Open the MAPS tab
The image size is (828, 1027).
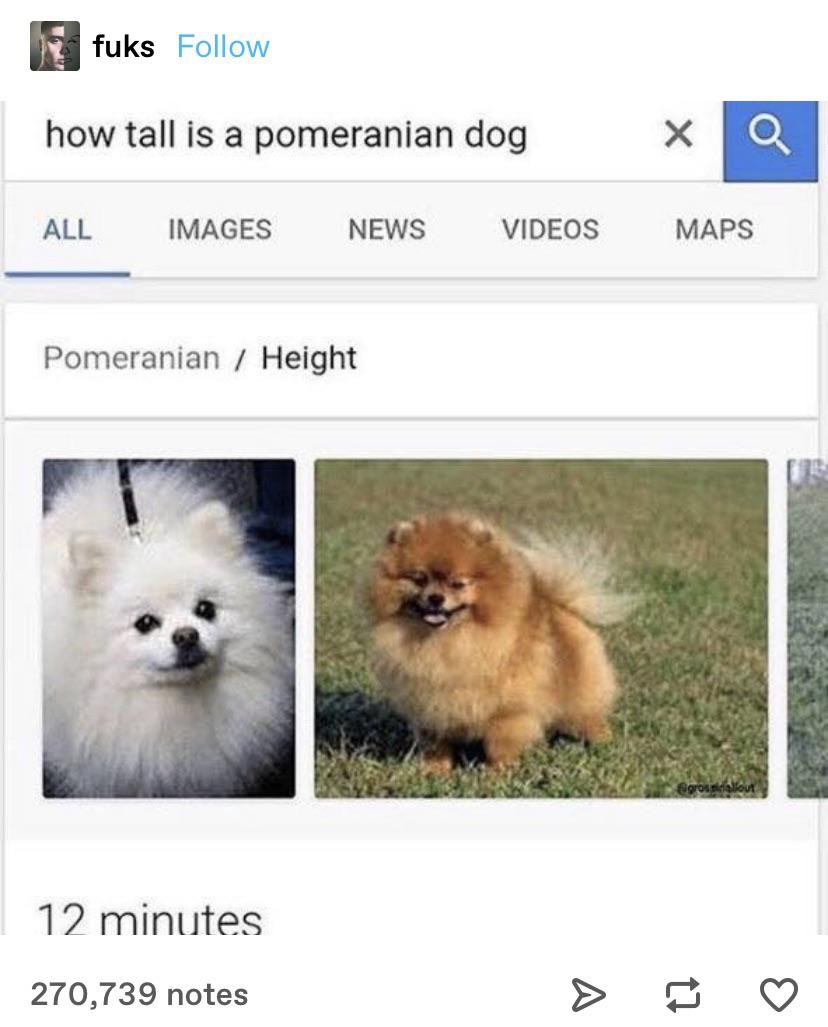714,229
